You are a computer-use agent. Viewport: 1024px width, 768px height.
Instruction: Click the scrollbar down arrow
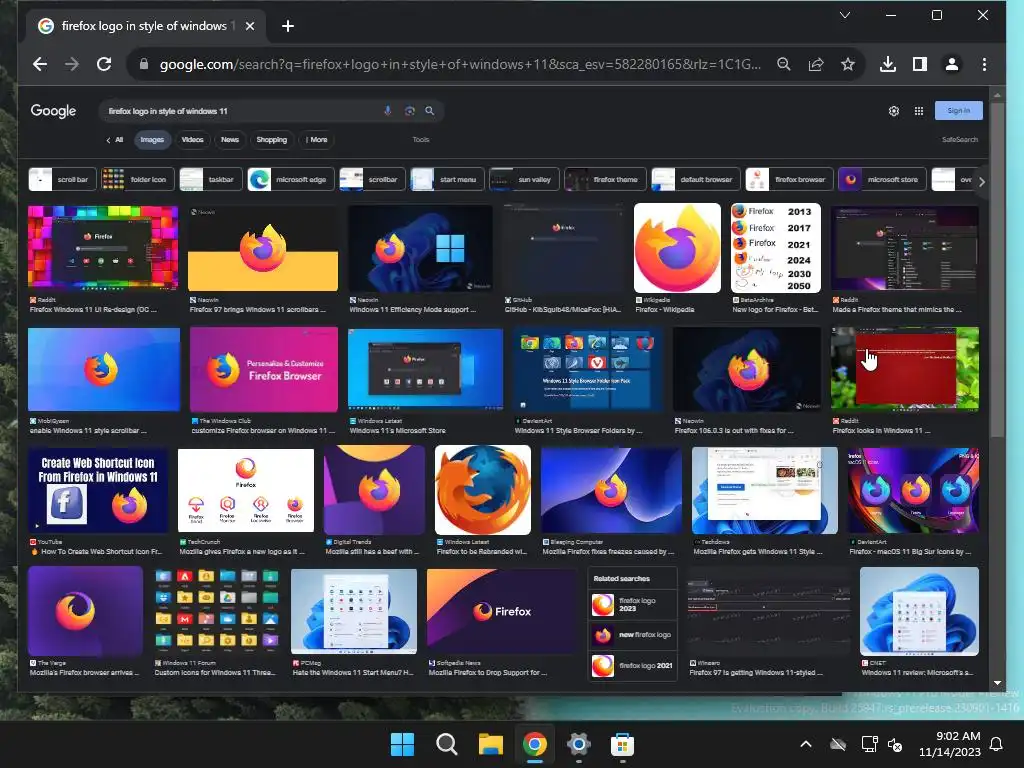[997, 683]
